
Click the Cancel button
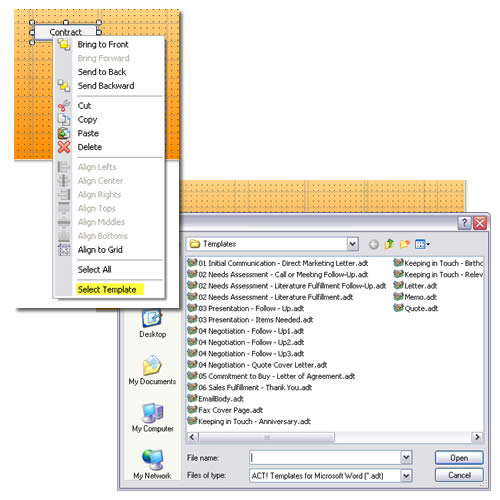point(459,475)
